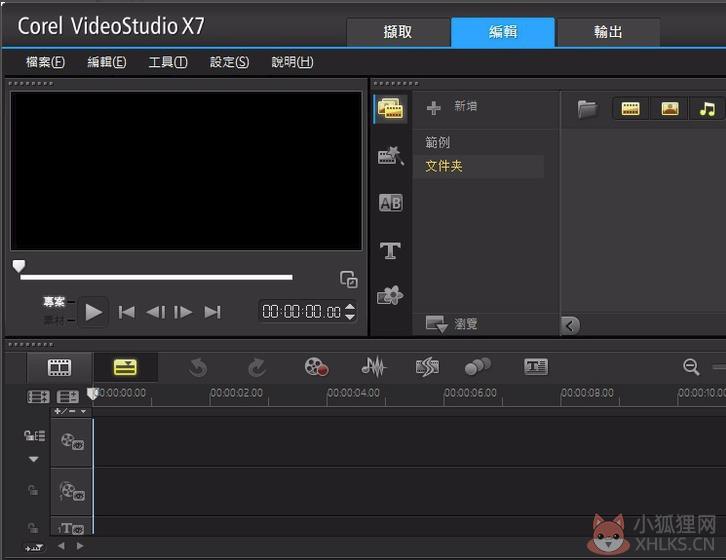Select the 範例 sample folder
The image size is (726, 560).
point(438,142)
